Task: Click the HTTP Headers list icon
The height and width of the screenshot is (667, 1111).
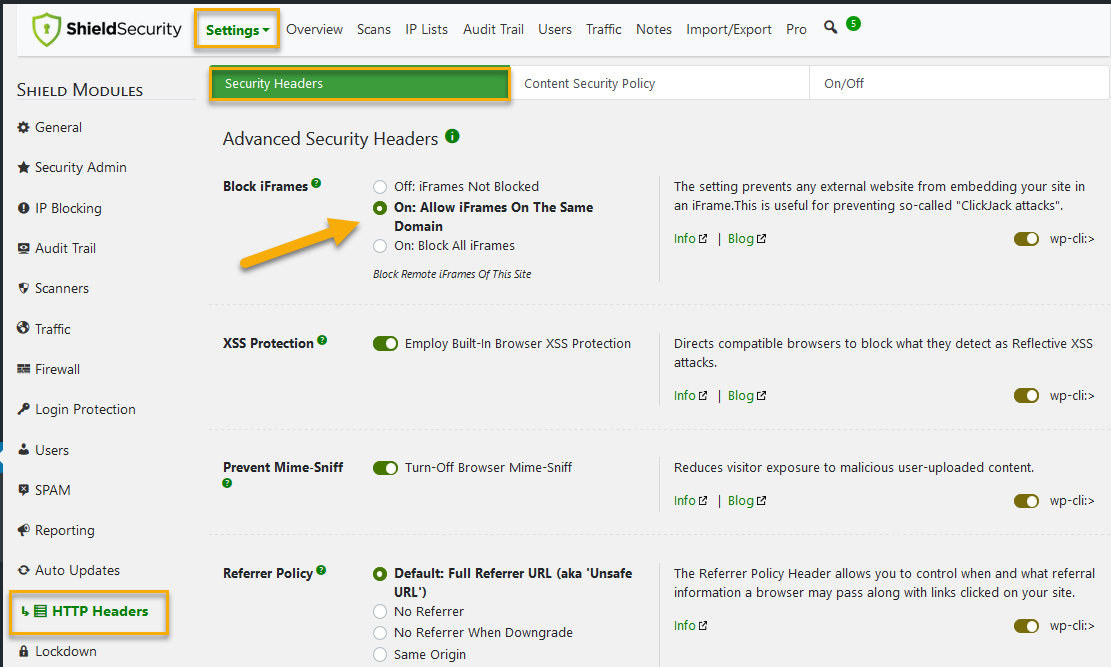Action: click(x=40, y=611)
